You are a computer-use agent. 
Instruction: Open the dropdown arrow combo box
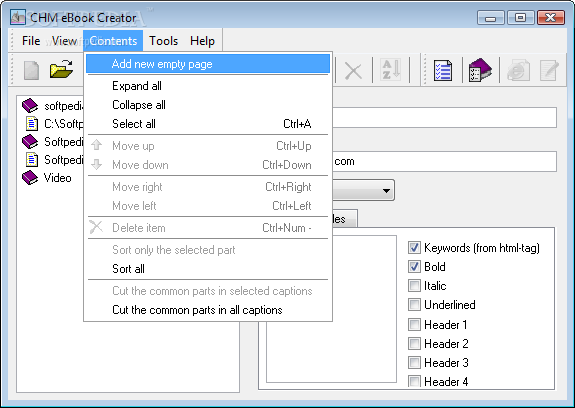click(x=386, y=191)
